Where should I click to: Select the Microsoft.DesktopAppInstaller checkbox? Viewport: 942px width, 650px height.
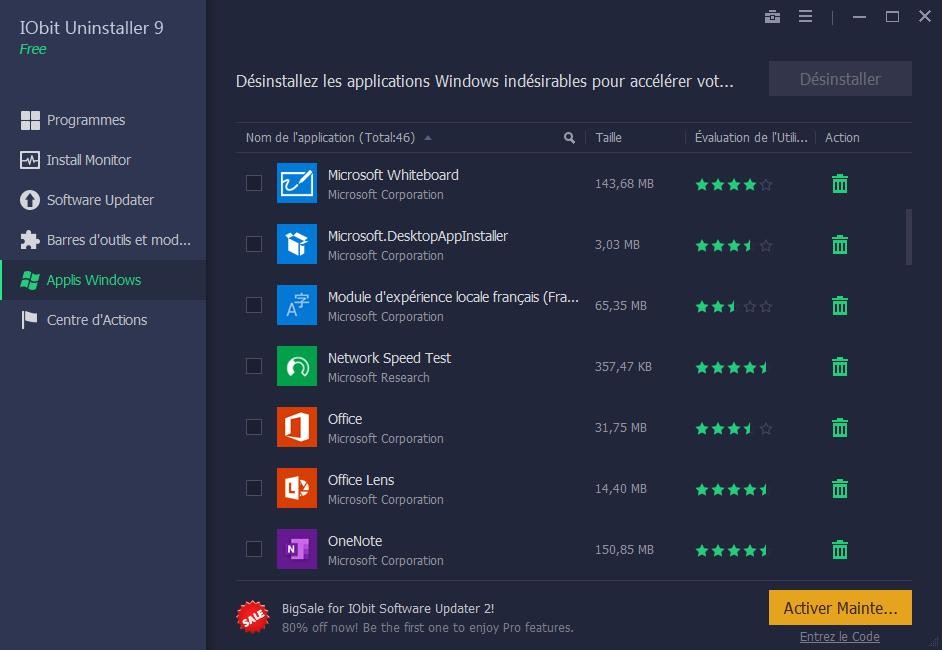254,244
